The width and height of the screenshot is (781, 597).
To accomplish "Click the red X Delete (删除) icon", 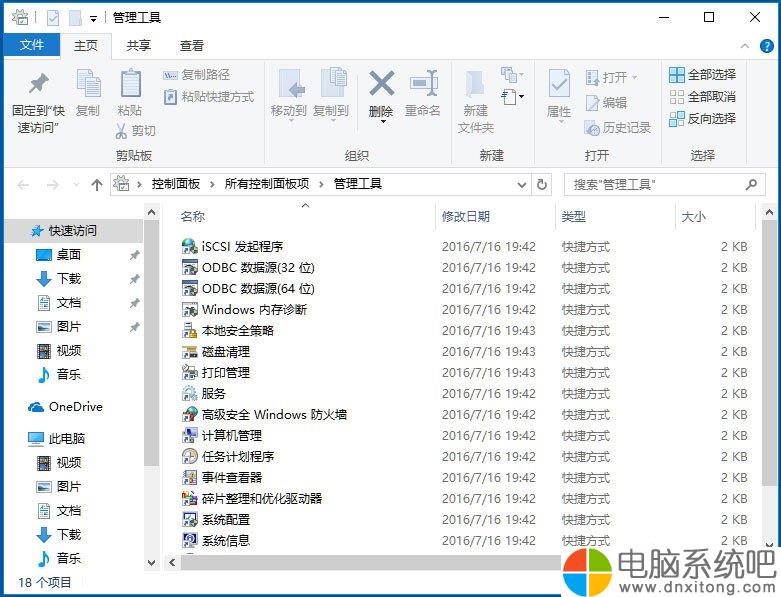I will (x=382, y=83).
